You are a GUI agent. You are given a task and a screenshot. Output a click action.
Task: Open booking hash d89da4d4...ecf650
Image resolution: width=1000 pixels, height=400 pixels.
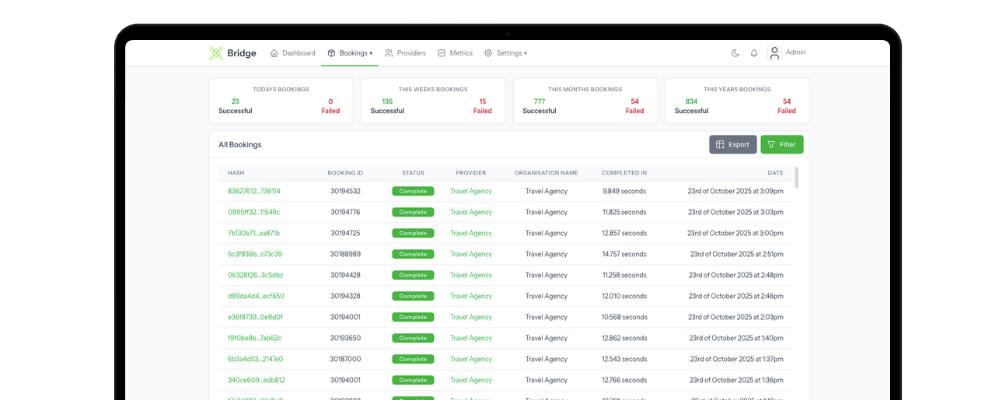point(256,296)
